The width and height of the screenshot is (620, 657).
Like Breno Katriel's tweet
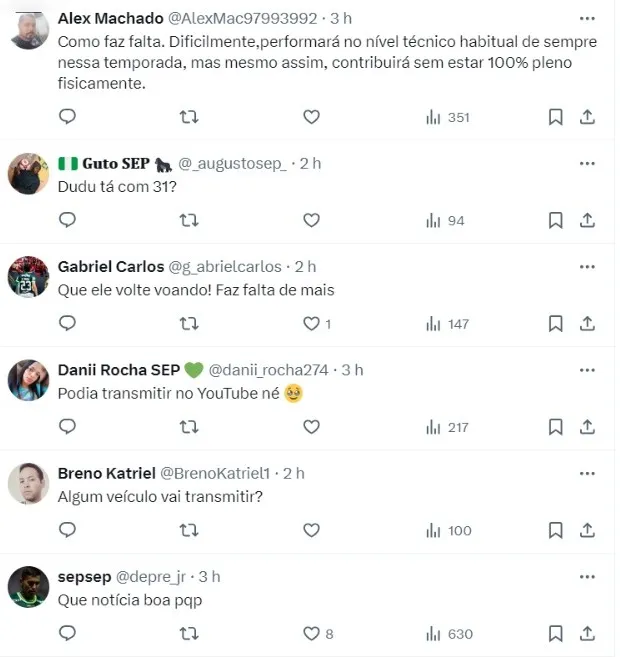click(x=311, y=530)
